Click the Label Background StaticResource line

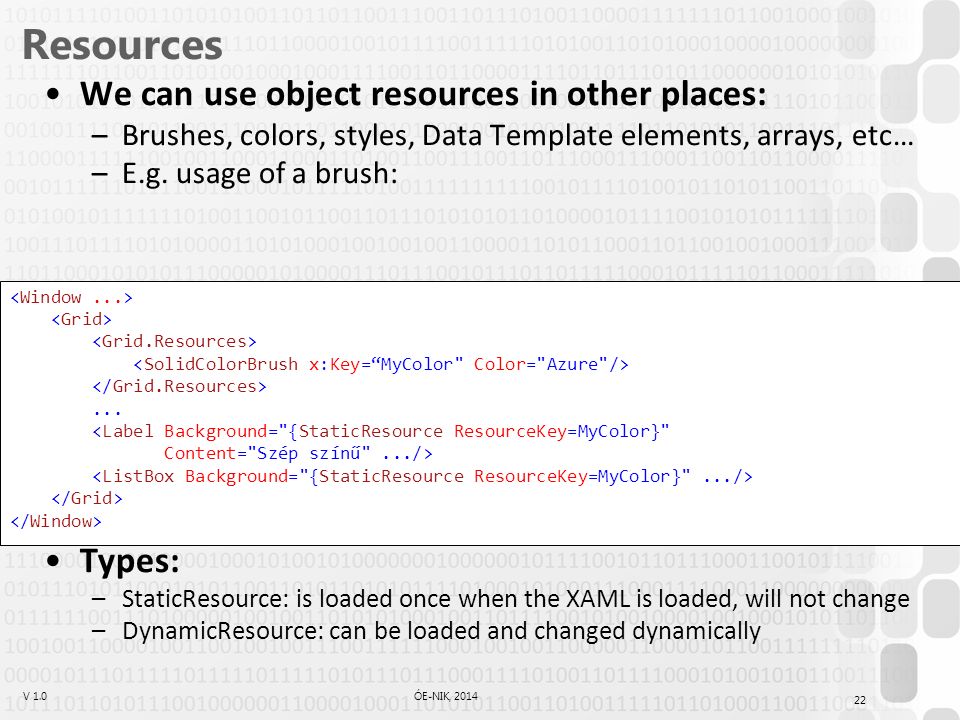point(381,432)
